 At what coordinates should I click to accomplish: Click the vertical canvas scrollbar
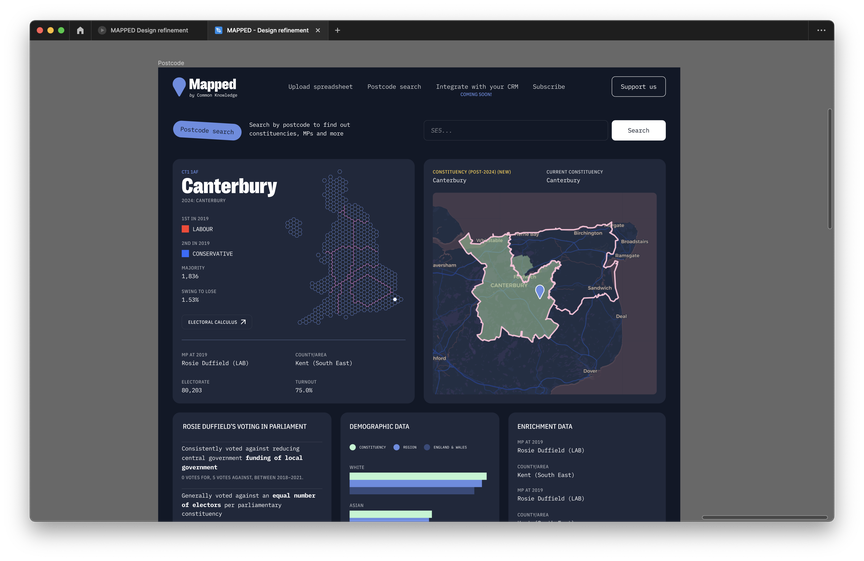pyautogui.click(x=829, y=169)
